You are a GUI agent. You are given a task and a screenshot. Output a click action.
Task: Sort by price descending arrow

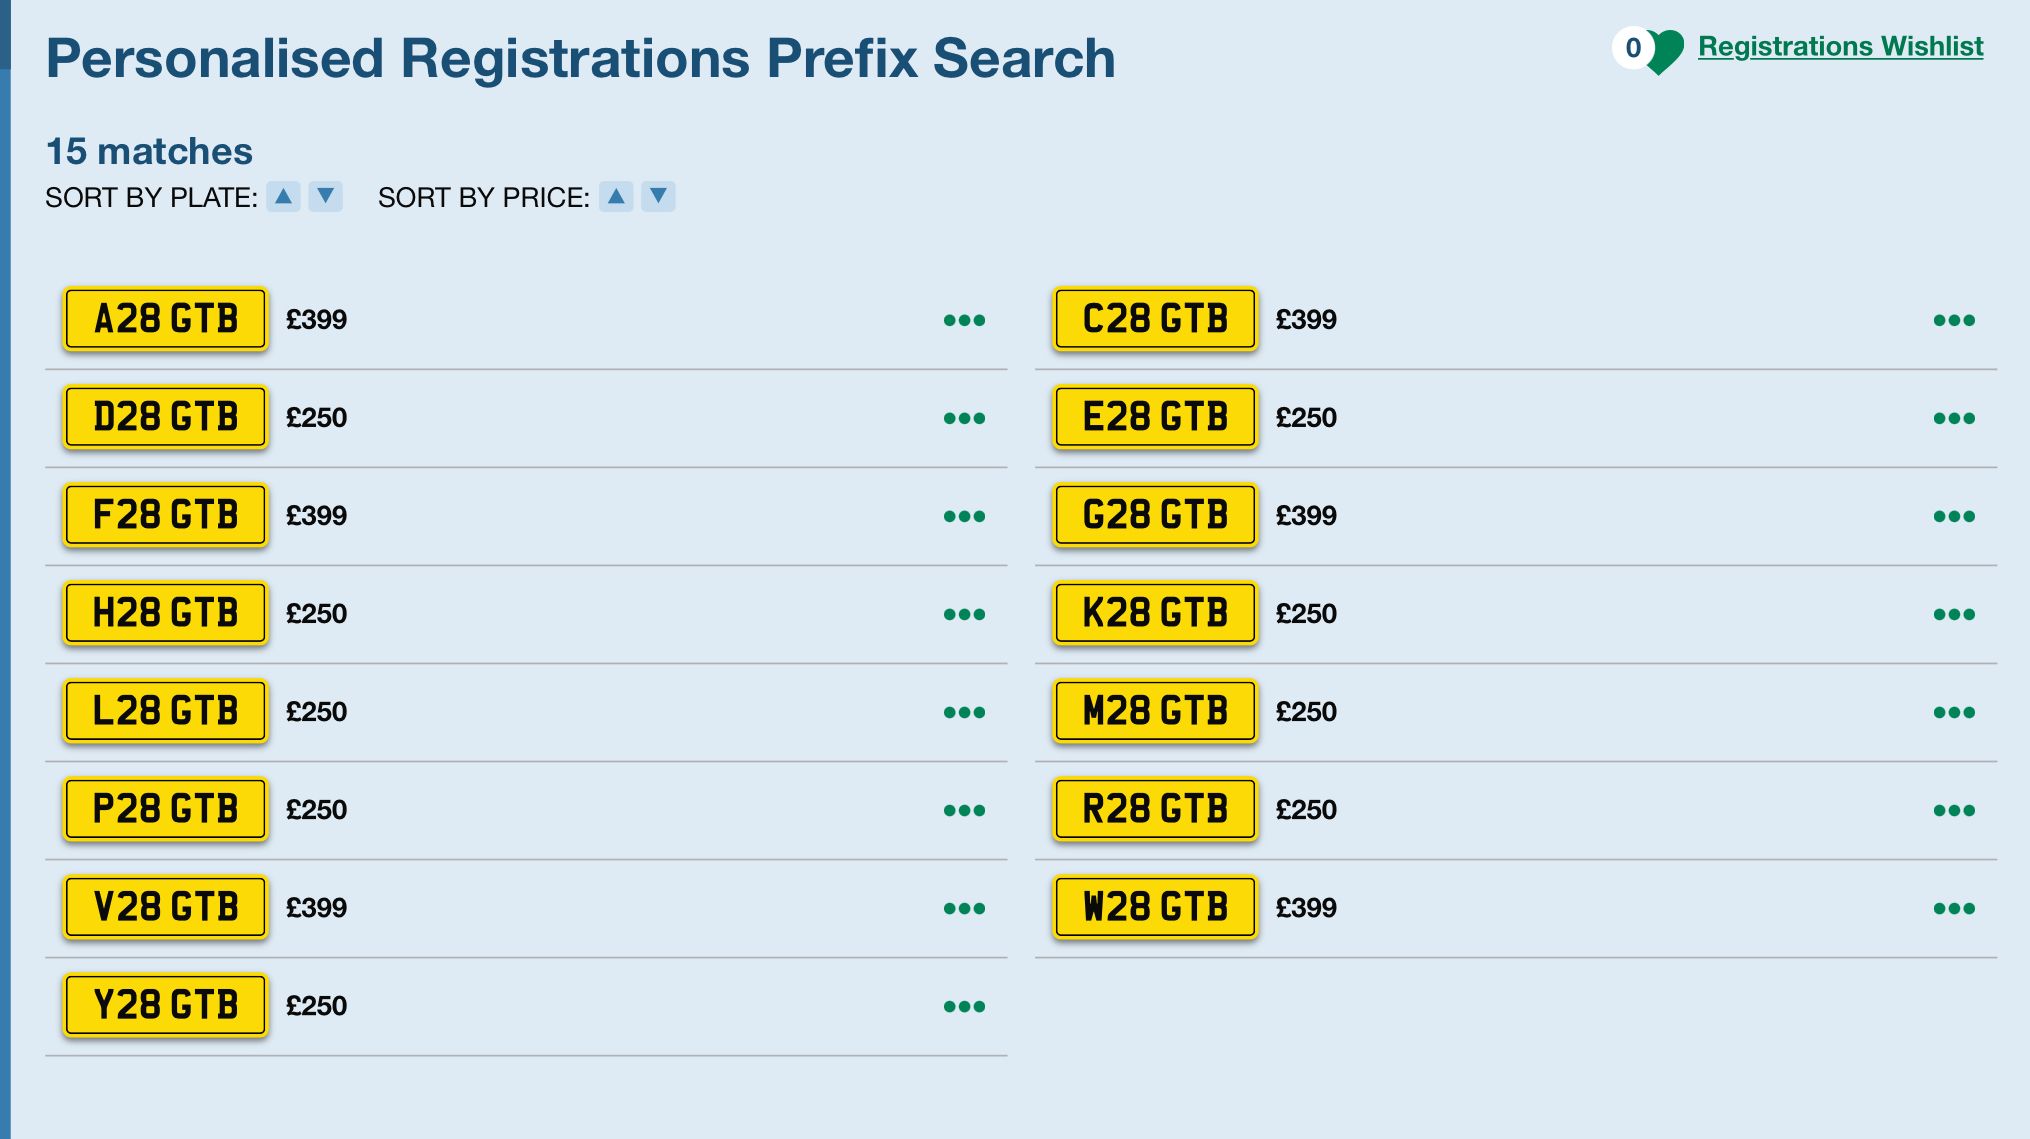(x=658, y=197)
